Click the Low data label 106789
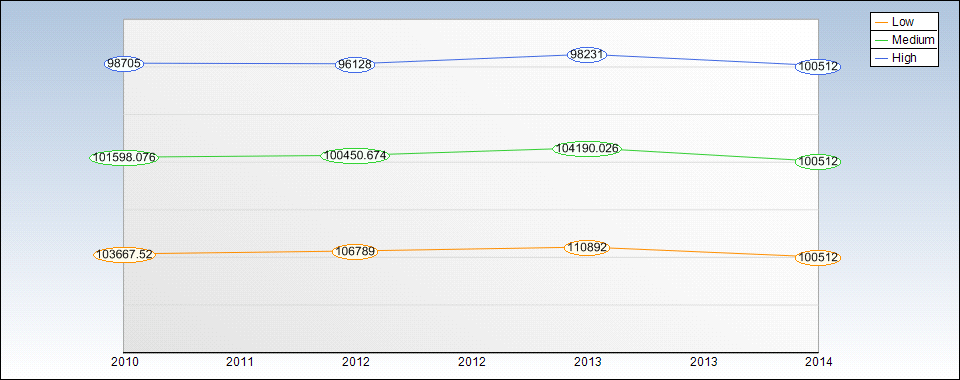The height and width of the screenshot is (380, 960). tap(355, 252)
